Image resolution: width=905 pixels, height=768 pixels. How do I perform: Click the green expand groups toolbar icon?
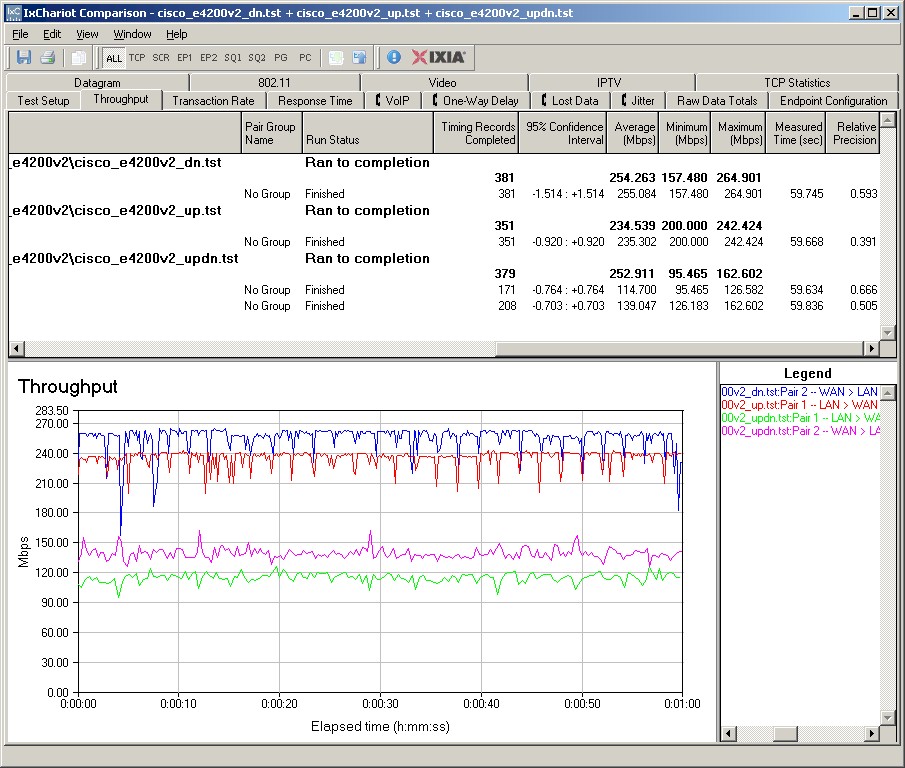tap(336, 57)
